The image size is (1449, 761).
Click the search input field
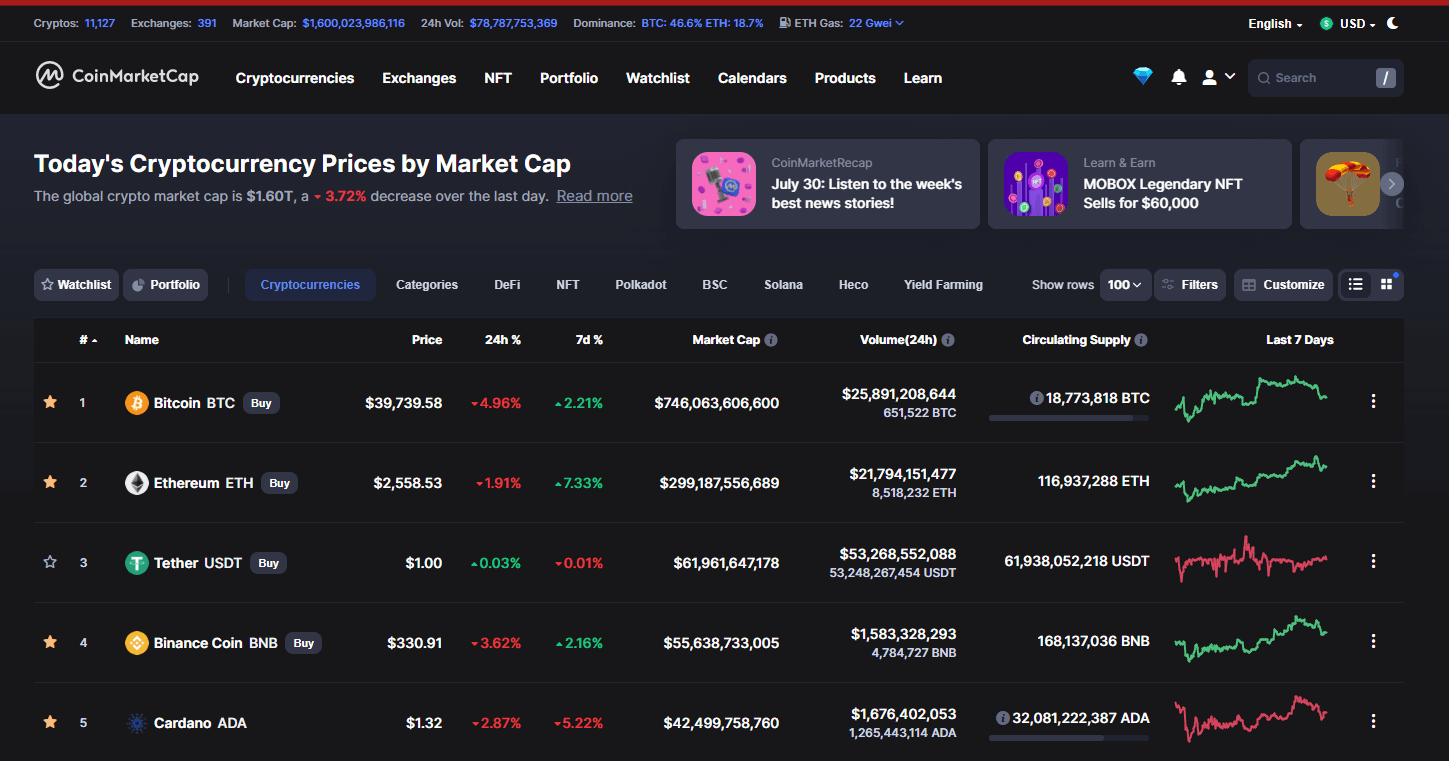(1325, 78)
